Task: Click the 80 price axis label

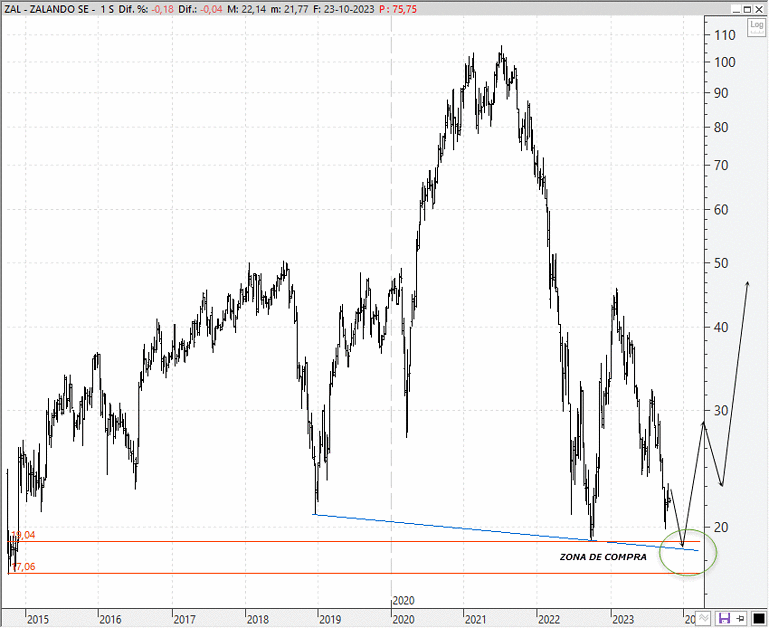Action: (x=721, y=128)
